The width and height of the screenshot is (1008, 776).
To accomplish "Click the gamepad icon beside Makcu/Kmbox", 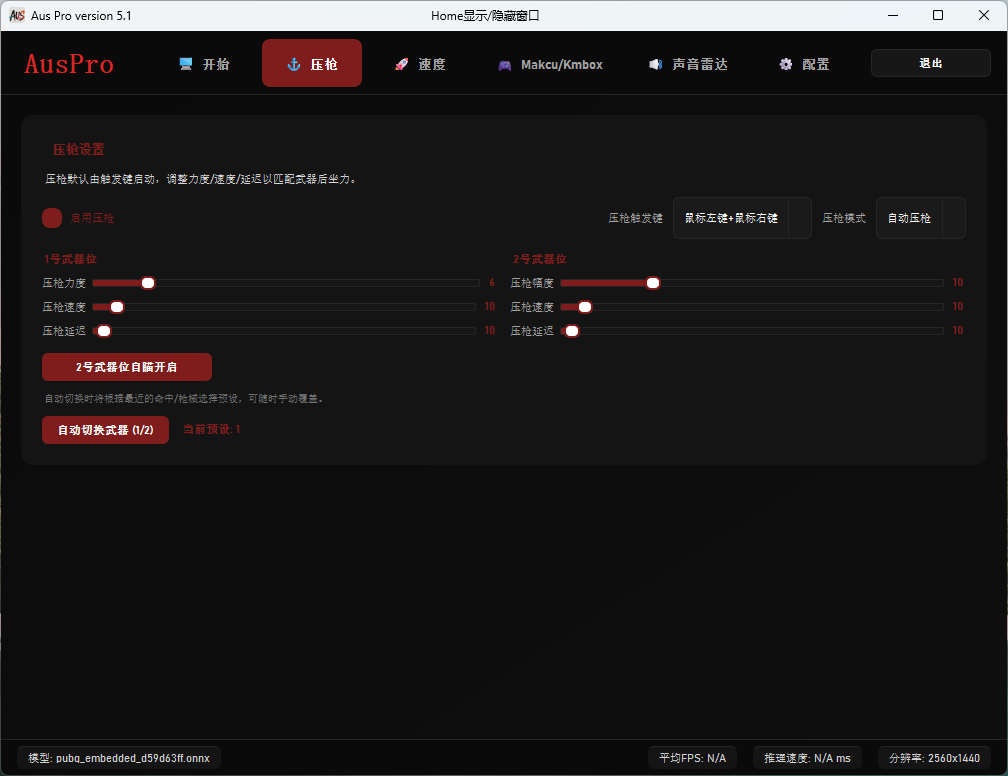I will click(x=505, y=65).
